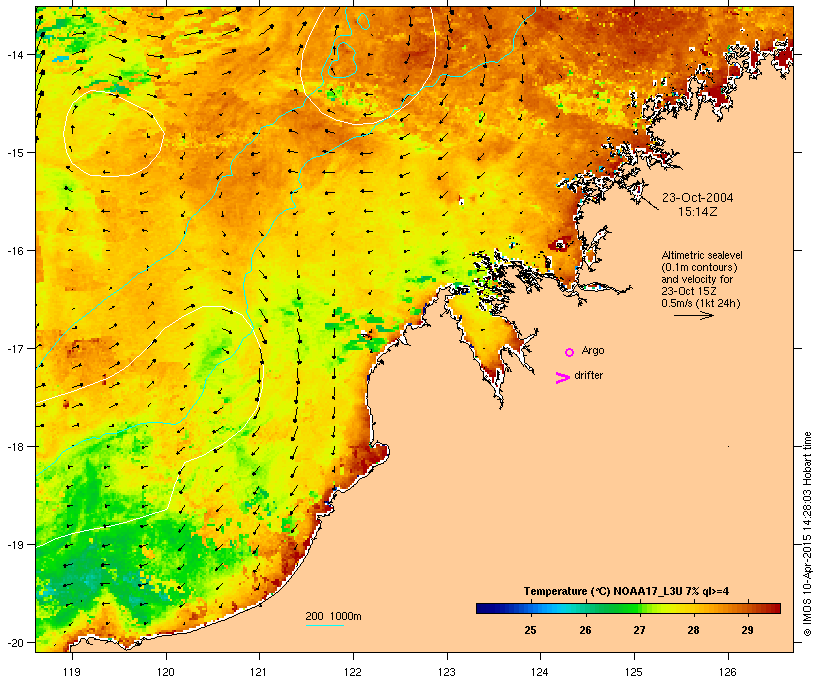Click the '23-Oct 15Z' caption line

coord(689,291)
